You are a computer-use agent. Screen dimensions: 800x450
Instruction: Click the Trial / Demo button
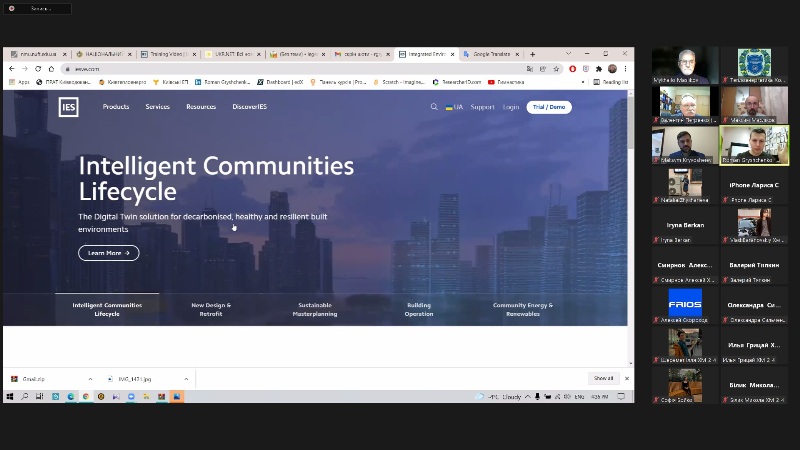click(x=549, y=107)
